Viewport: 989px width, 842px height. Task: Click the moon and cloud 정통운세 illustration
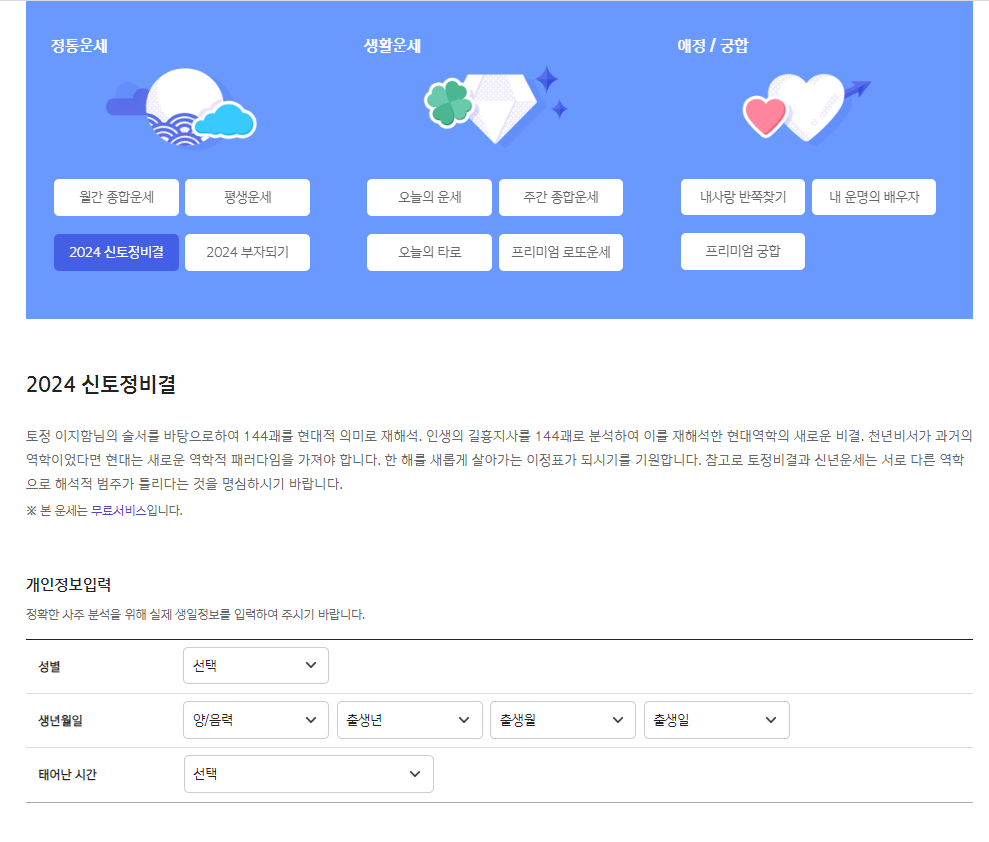point(182,108)
